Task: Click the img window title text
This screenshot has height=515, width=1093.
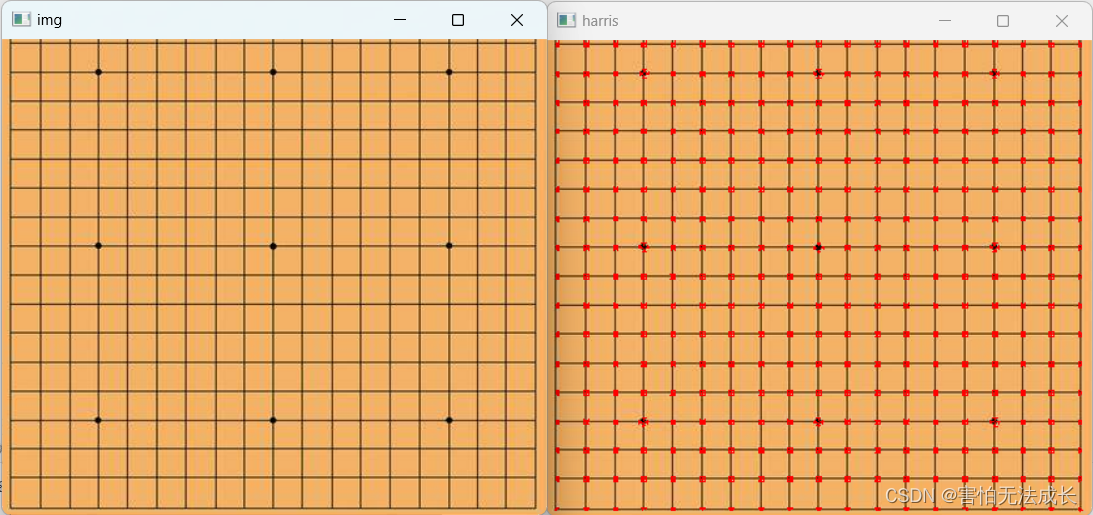Action: [x=49, y=20]
